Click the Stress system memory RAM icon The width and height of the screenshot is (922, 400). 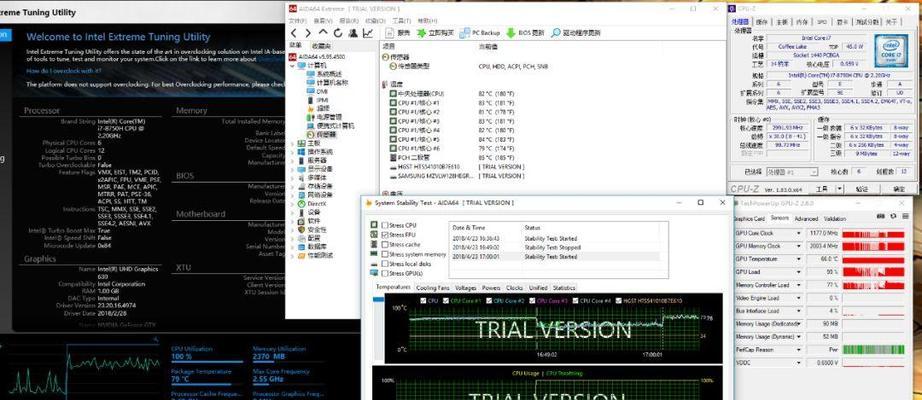pos(375,254)
